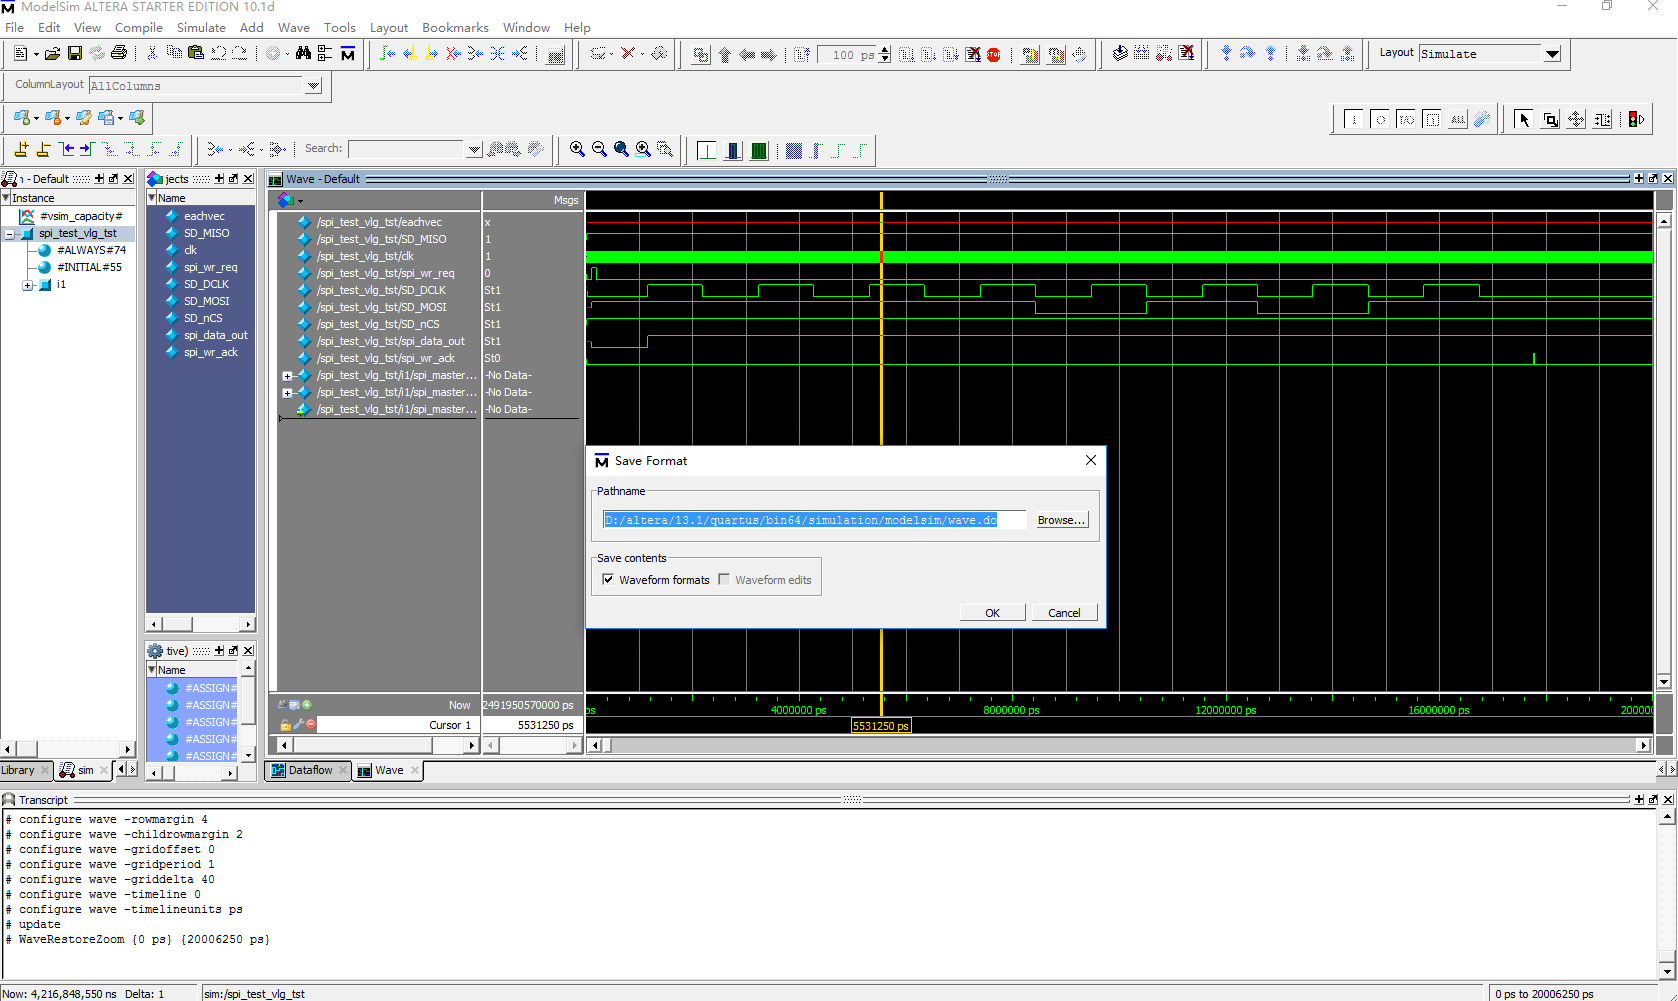
Task: Open the Layout Simulate dropdown
Action: click(x=1552, y=54)
